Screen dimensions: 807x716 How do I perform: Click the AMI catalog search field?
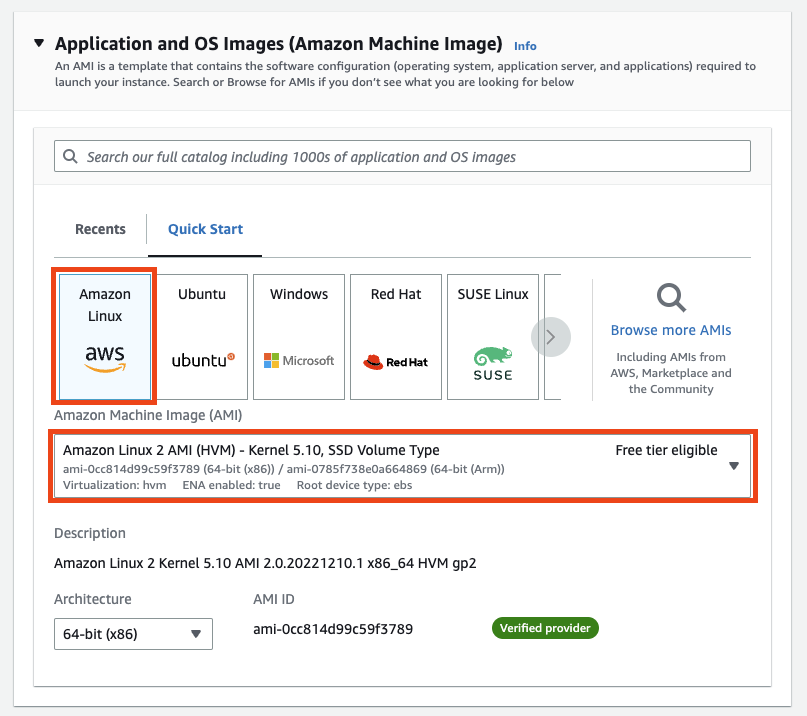[402, 156]
